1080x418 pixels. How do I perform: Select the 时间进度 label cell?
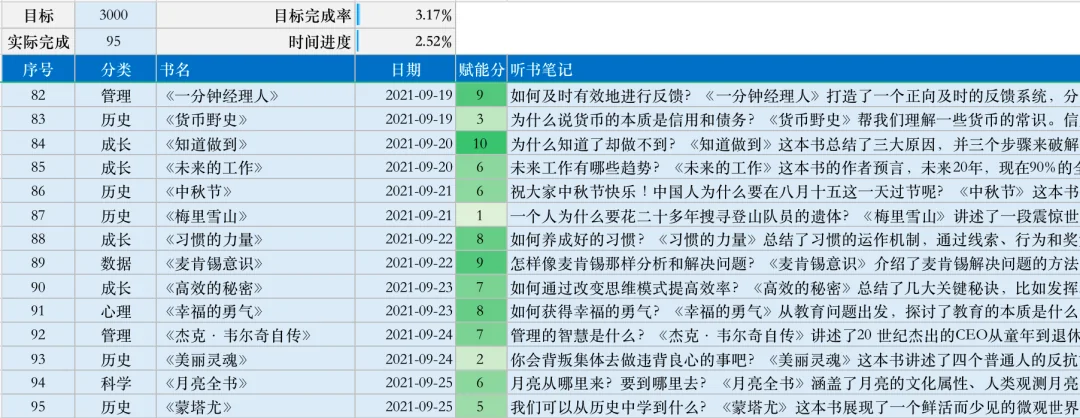pos(256,41)
